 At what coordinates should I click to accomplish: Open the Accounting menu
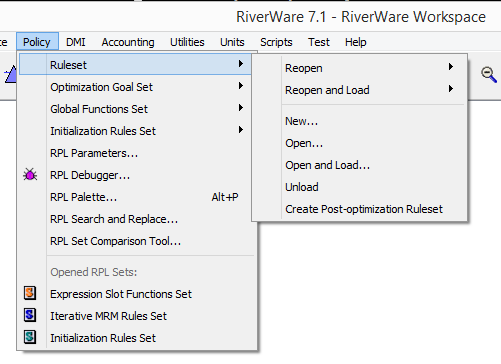click(x=128, y=42)
